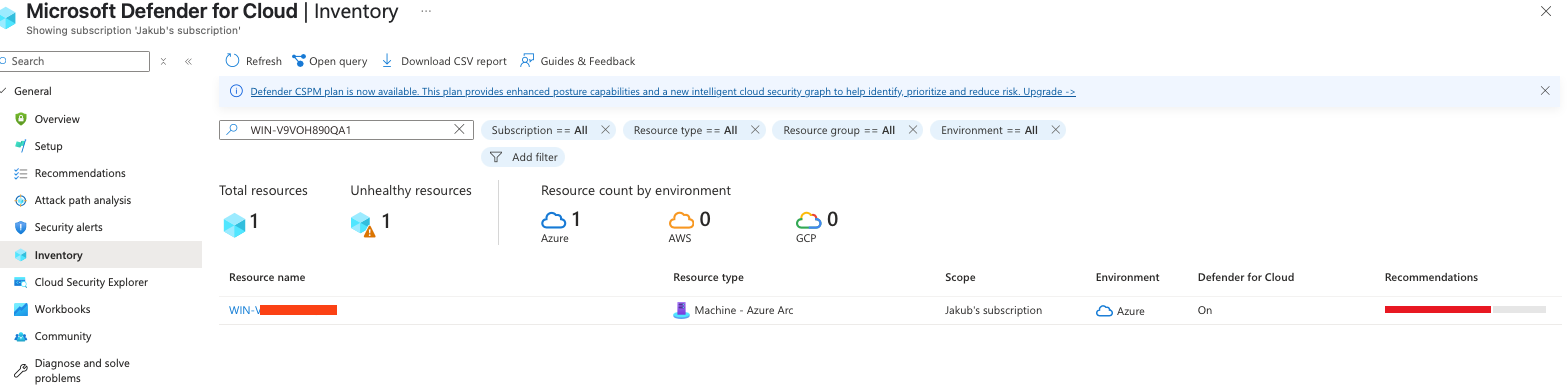Viewport: 1567px width, 391px height.
Task: Sort by Recommendations column header
Action: point(1431,277)
